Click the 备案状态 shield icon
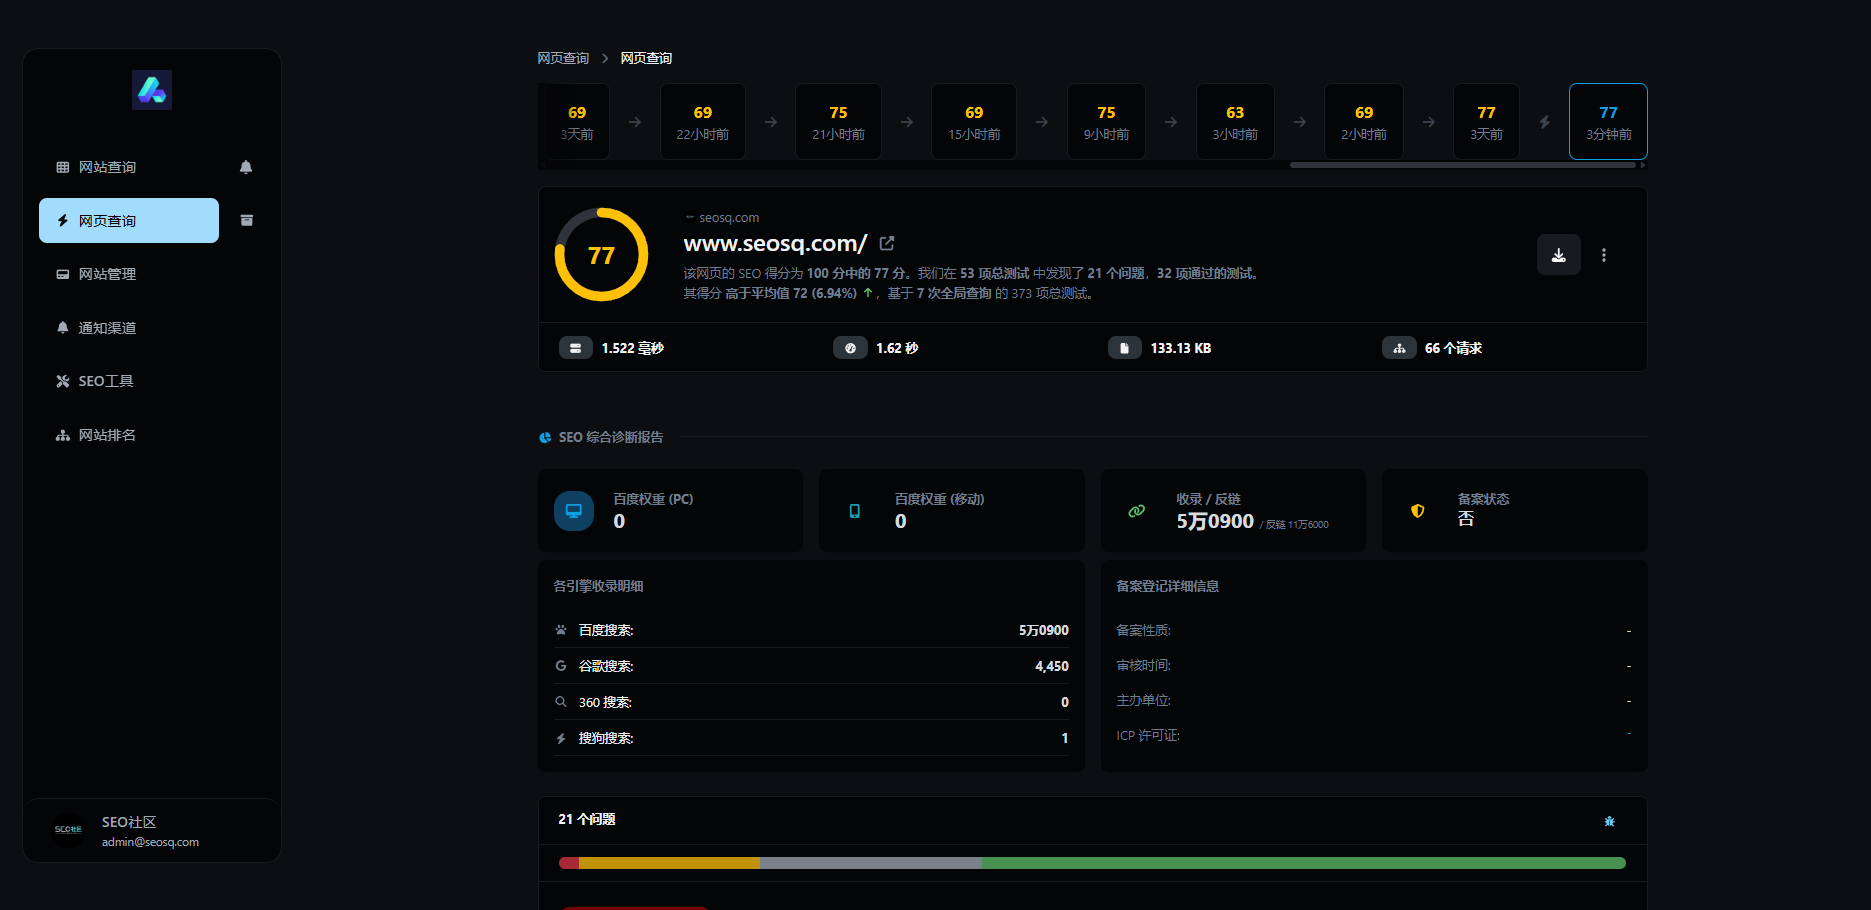 pyautogui.click(x=1417, y=511)
